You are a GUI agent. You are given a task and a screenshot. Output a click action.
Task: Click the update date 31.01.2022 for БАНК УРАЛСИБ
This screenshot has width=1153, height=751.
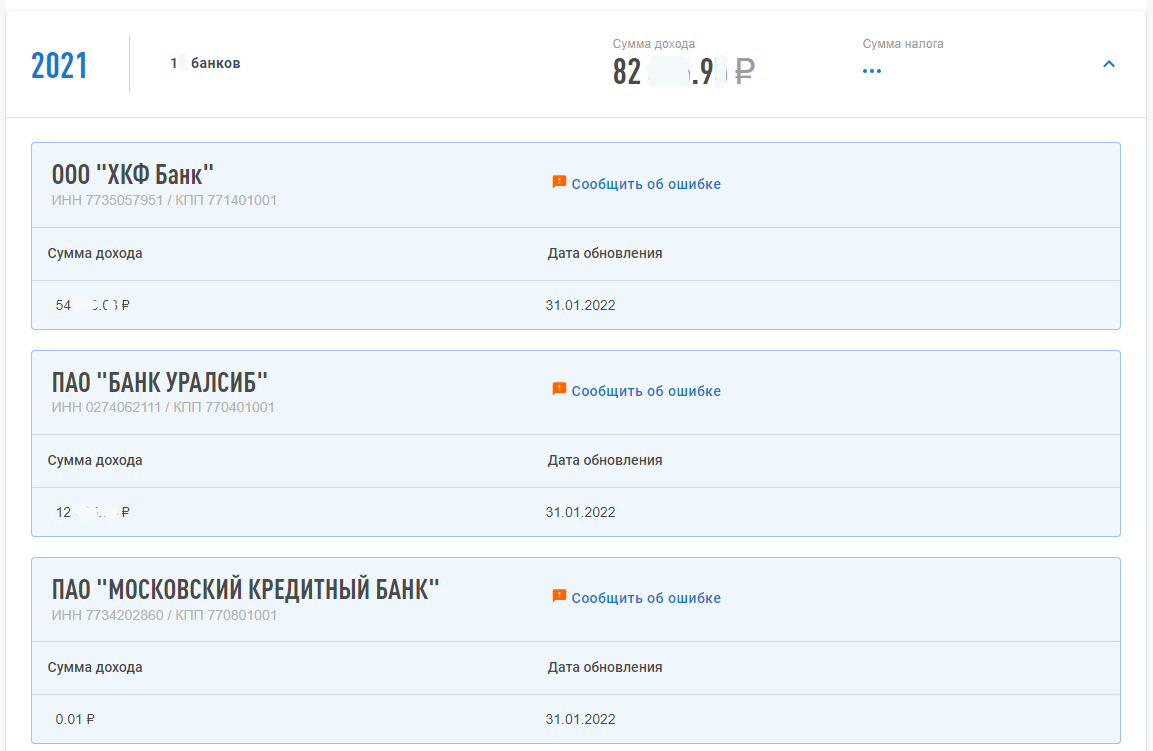tap(580, 513)
